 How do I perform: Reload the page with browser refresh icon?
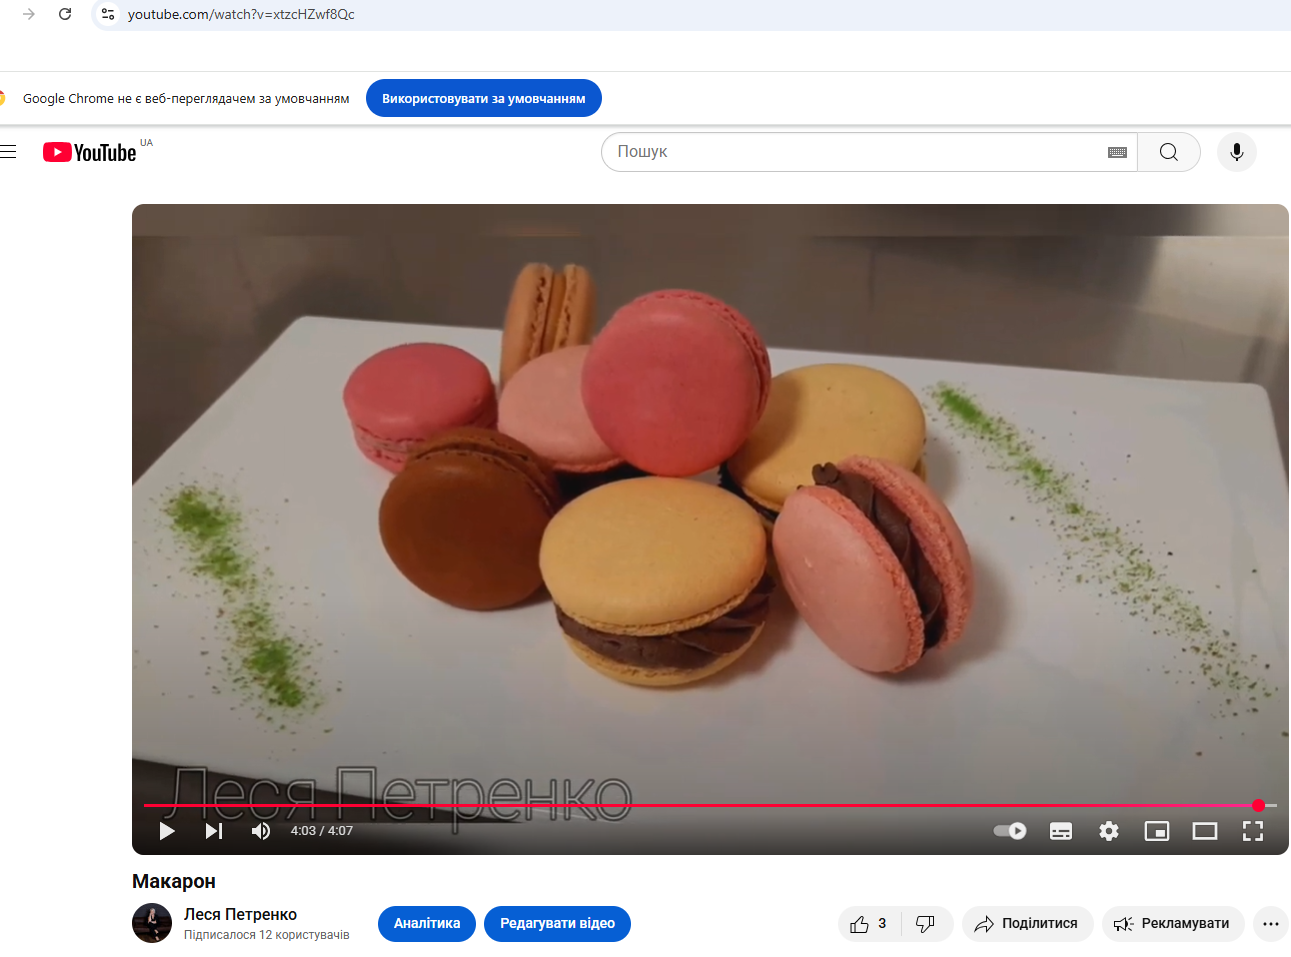coord(65,14)
